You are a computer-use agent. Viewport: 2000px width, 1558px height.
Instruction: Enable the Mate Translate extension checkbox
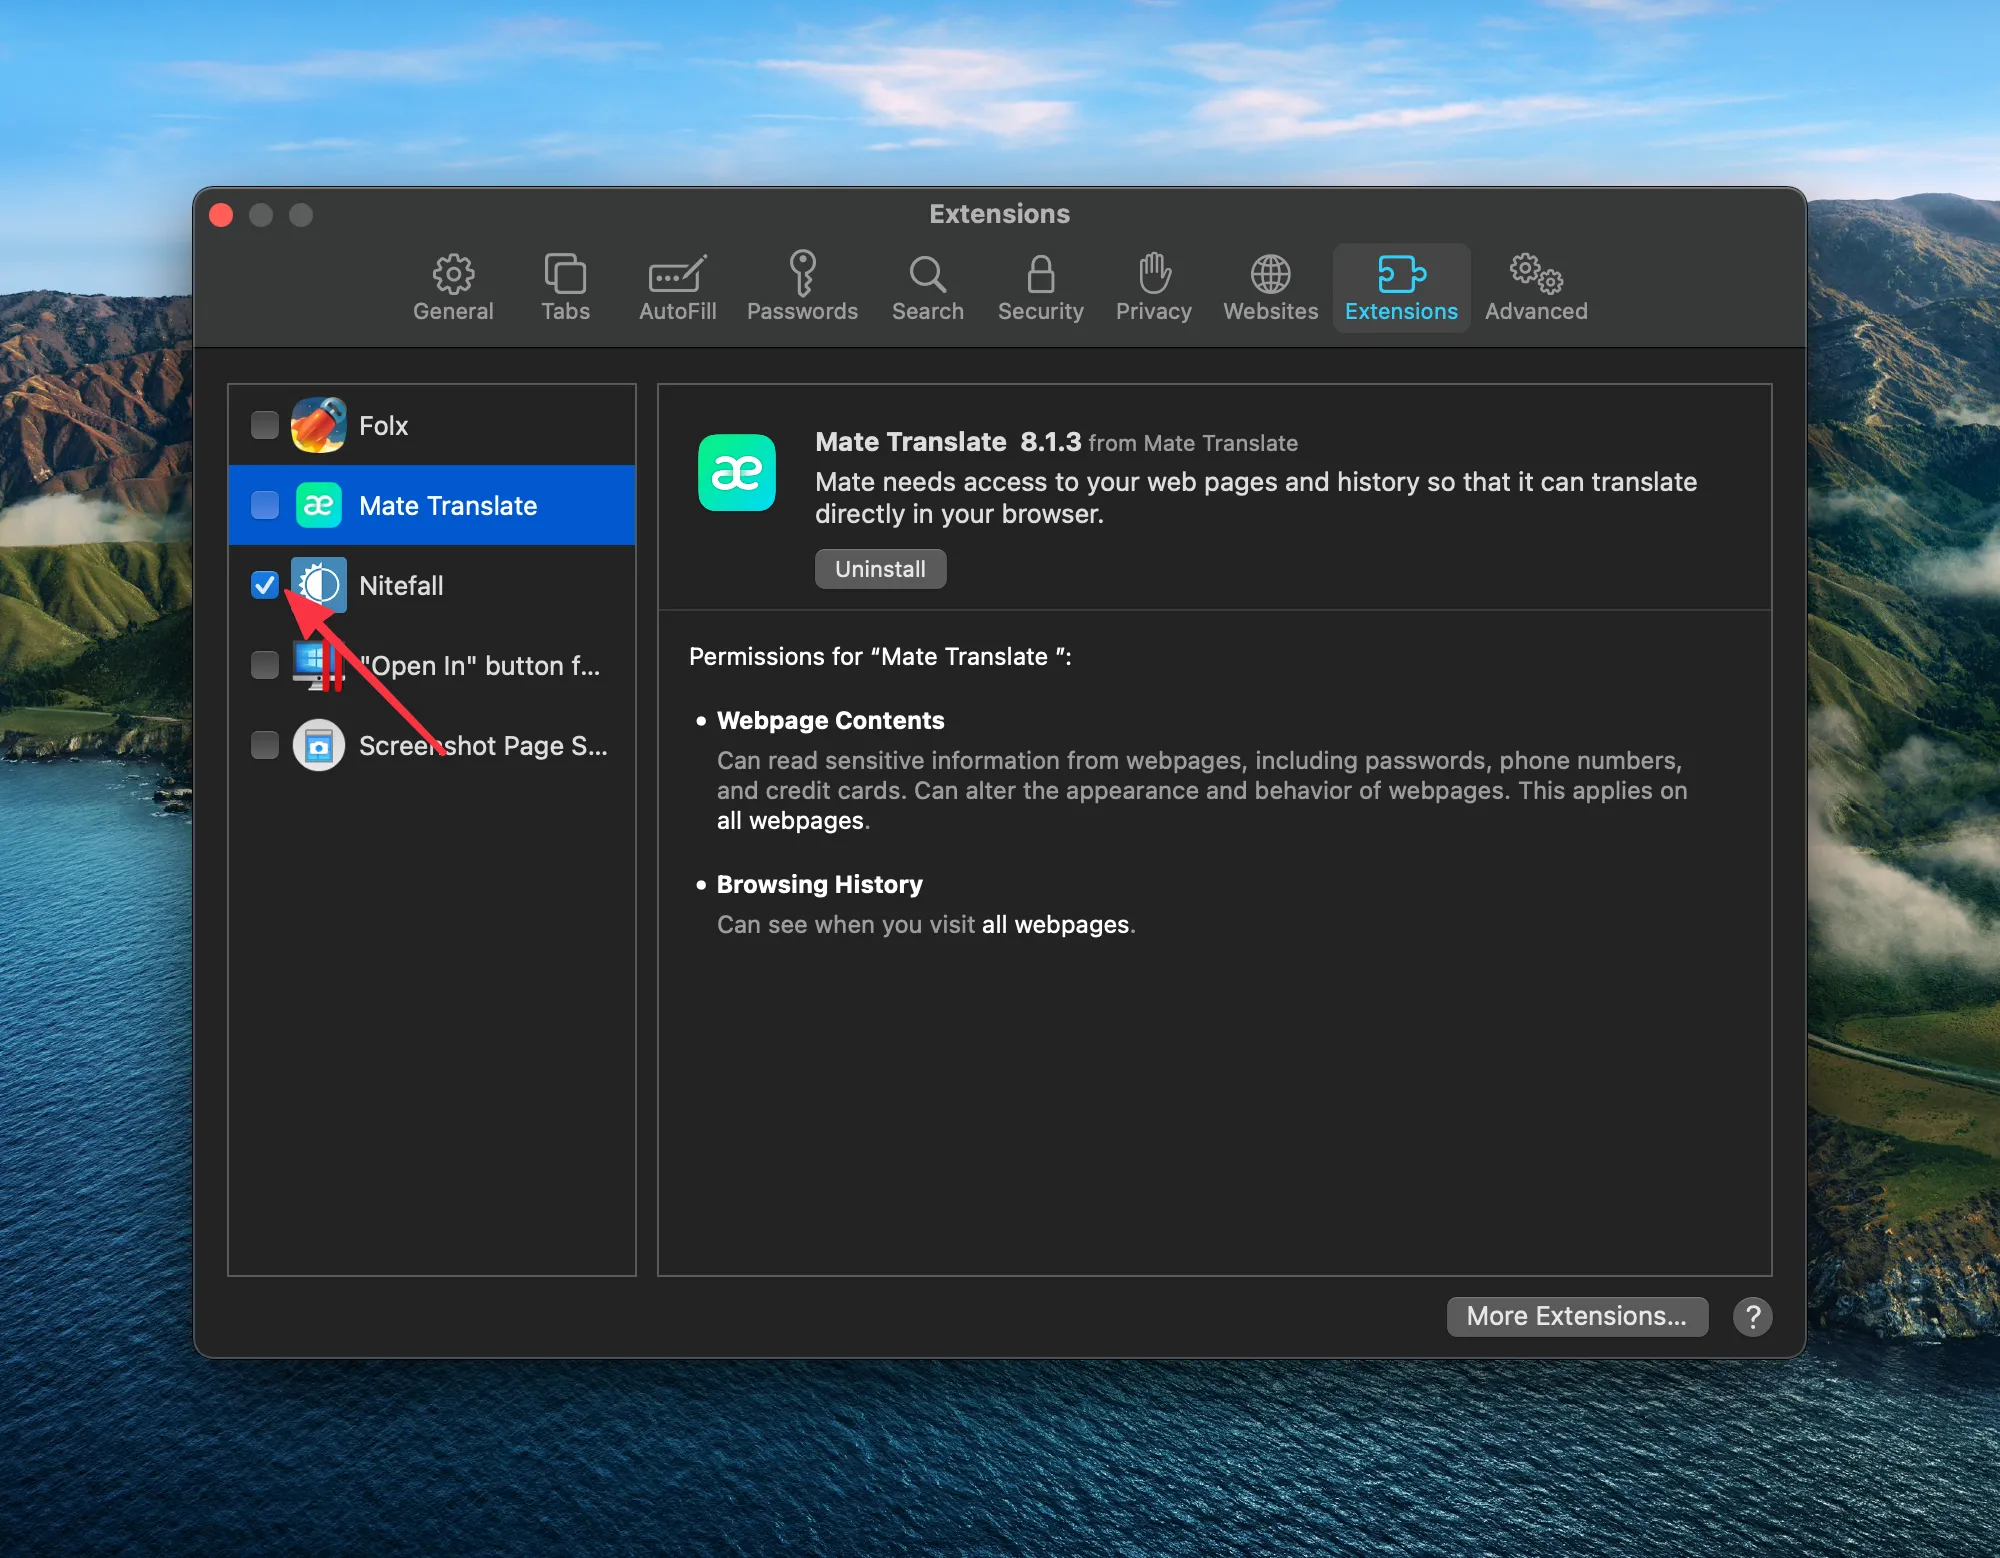click(265, 505)
